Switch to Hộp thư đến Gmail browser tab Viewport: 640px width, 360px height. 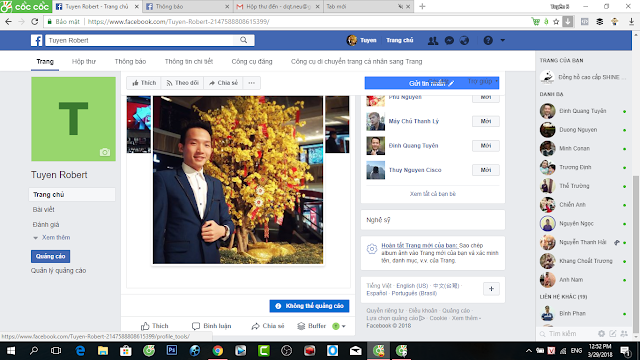[x=278, y=7]
